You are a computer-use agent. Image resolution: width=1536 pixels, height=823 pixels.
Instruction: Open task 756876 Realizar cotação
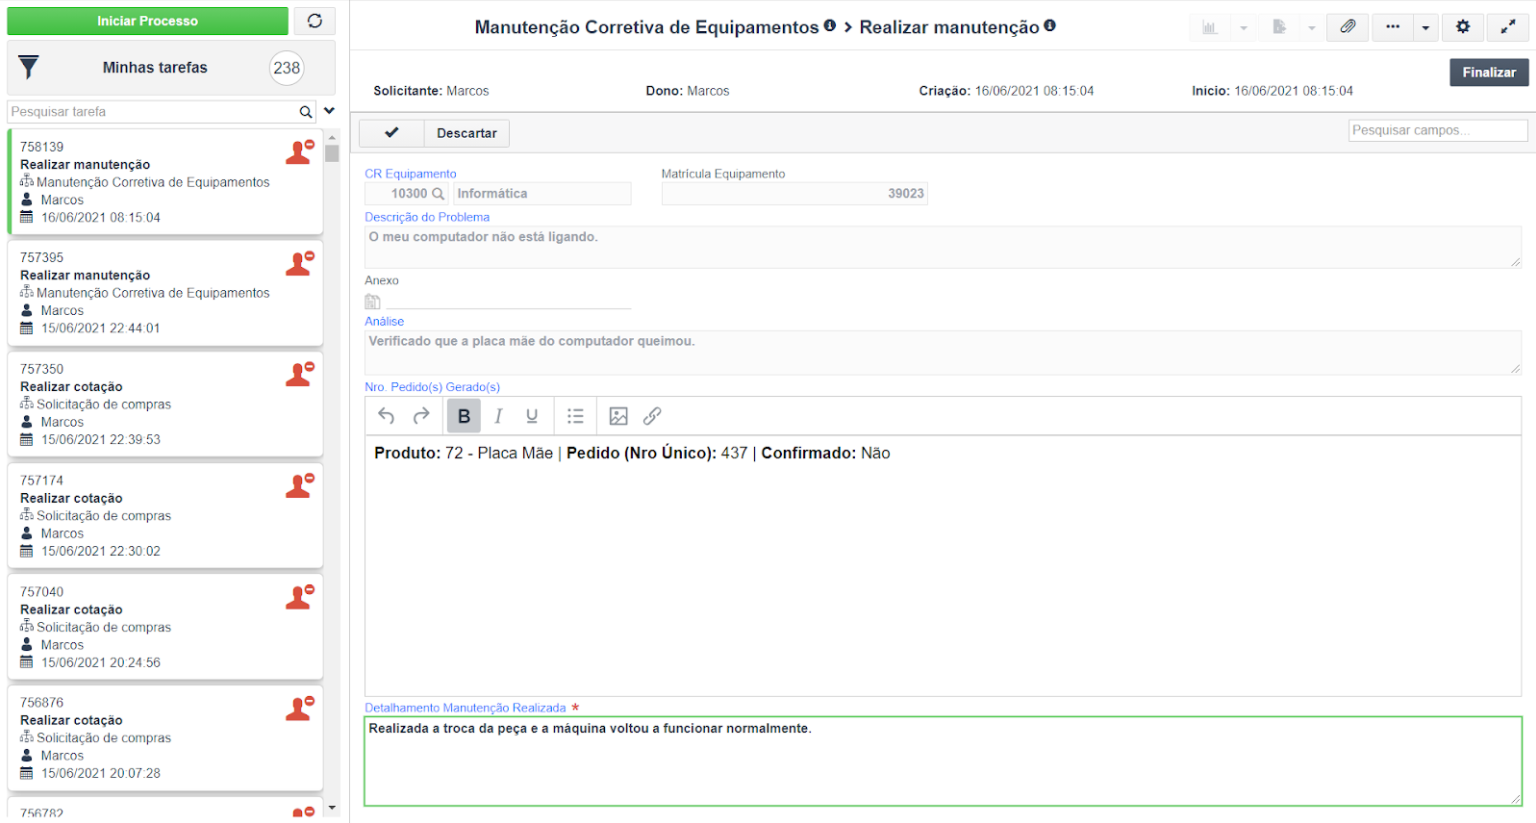coord(165,737)
